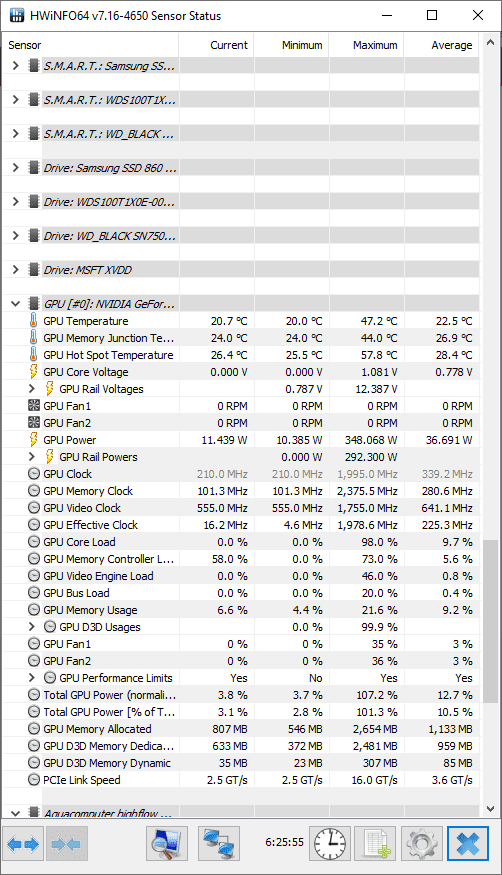
Task: Open sensor settings gear icon
Action: [422, 844]
